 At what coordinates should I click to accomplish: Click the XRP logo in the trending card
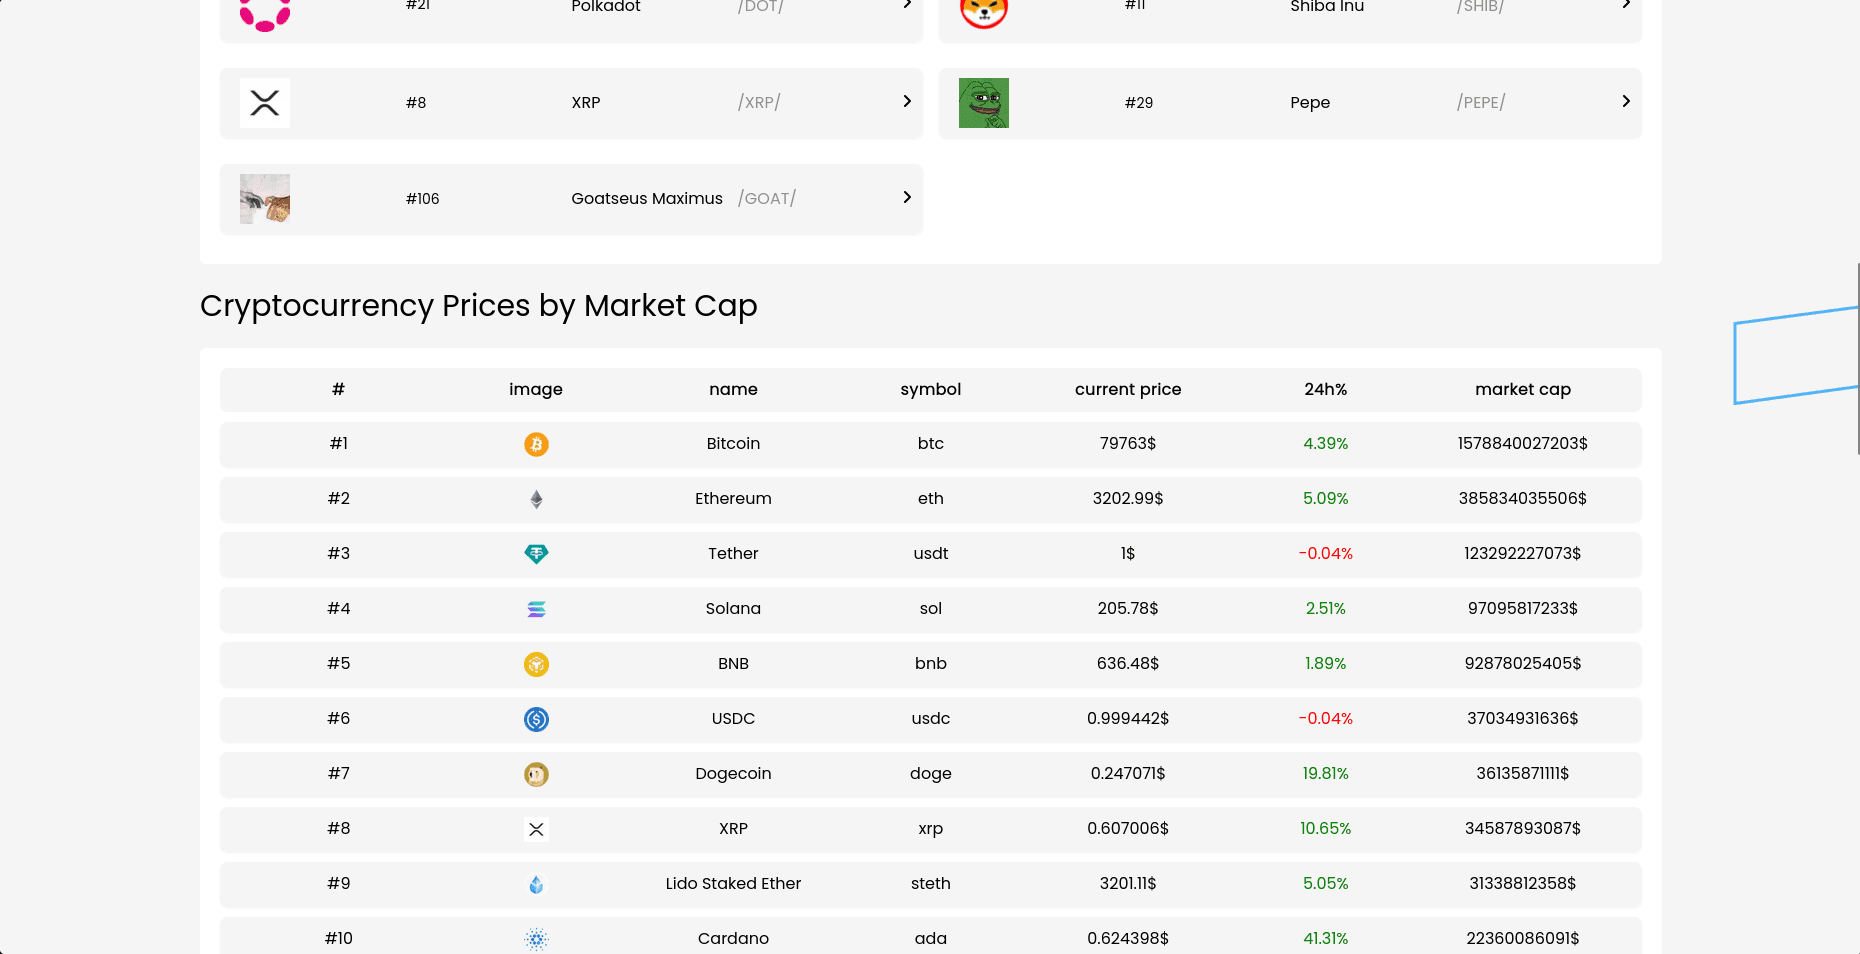pos(265,103)
